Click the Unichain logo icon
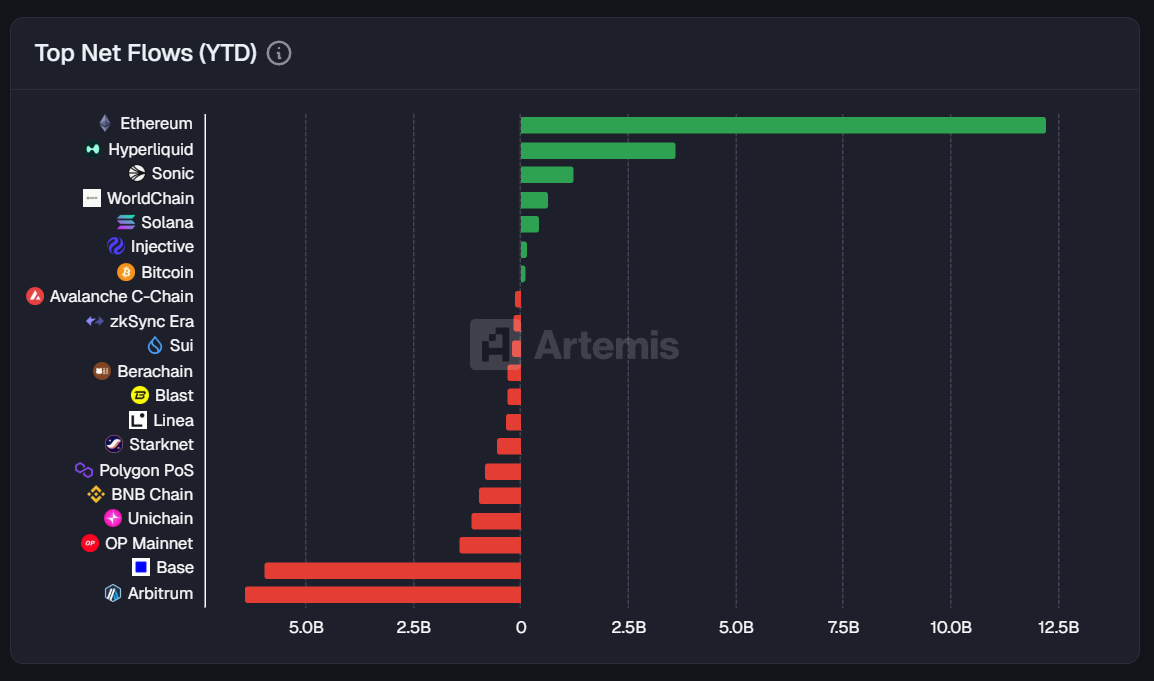This screenshot has width=1154, height=681. (x=113, y=518)
